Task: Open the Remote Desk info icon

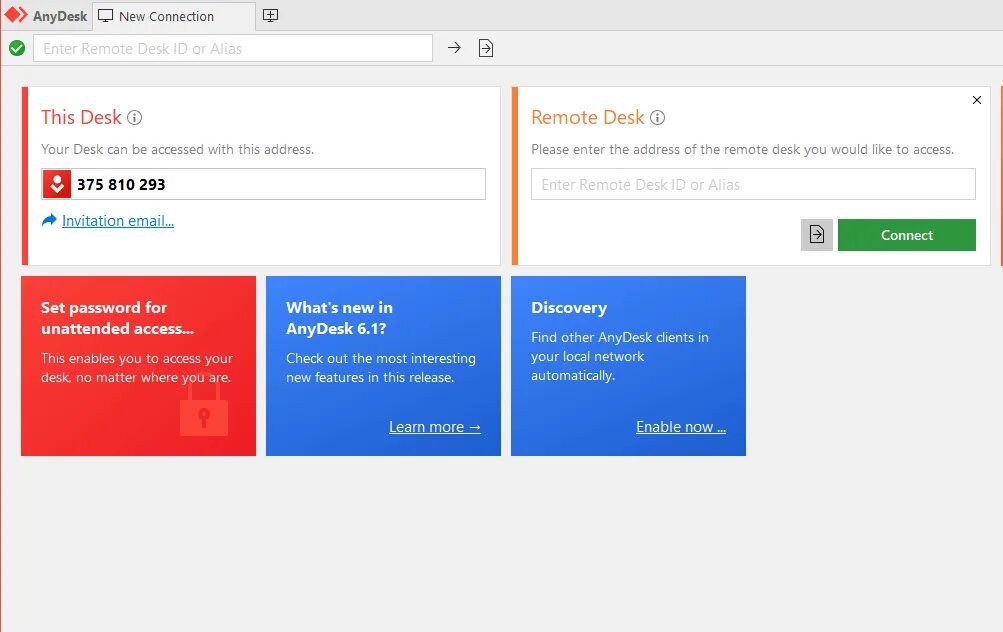Action: pos(658,118)
